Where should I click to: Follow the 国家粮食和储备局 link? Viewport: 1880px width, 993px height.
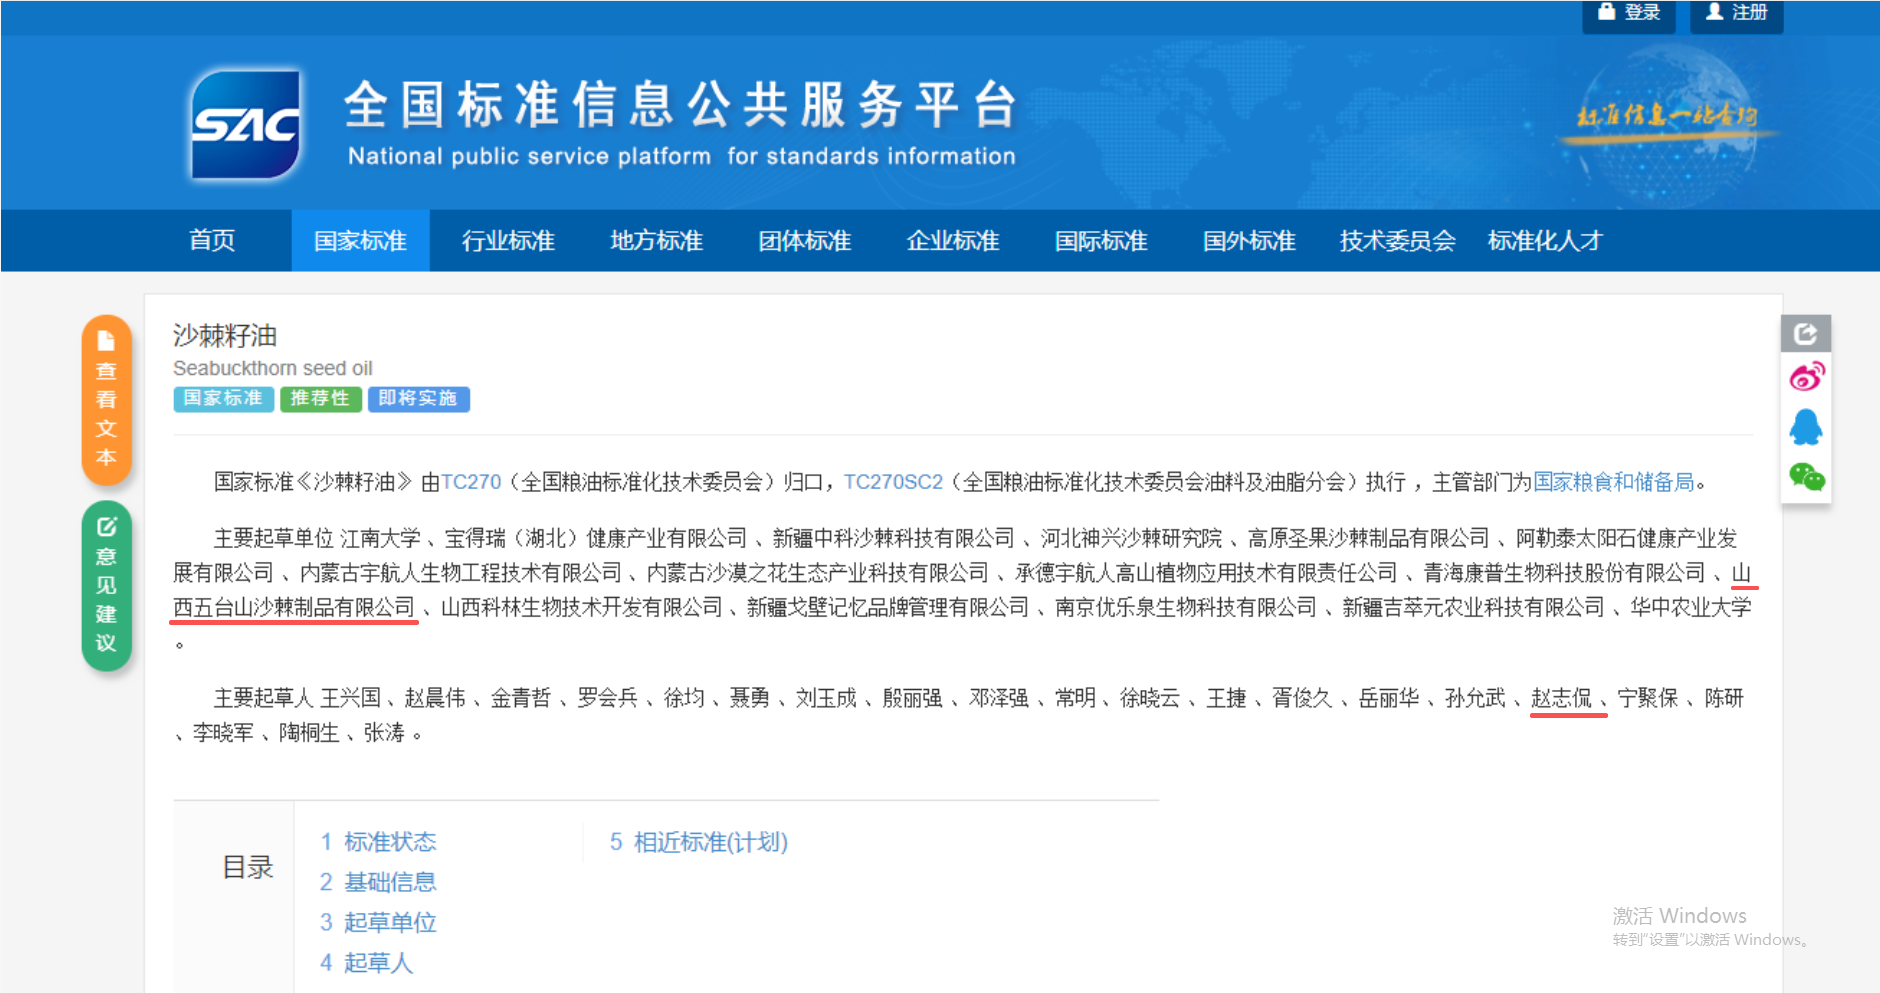click(x=1613, y=482)
